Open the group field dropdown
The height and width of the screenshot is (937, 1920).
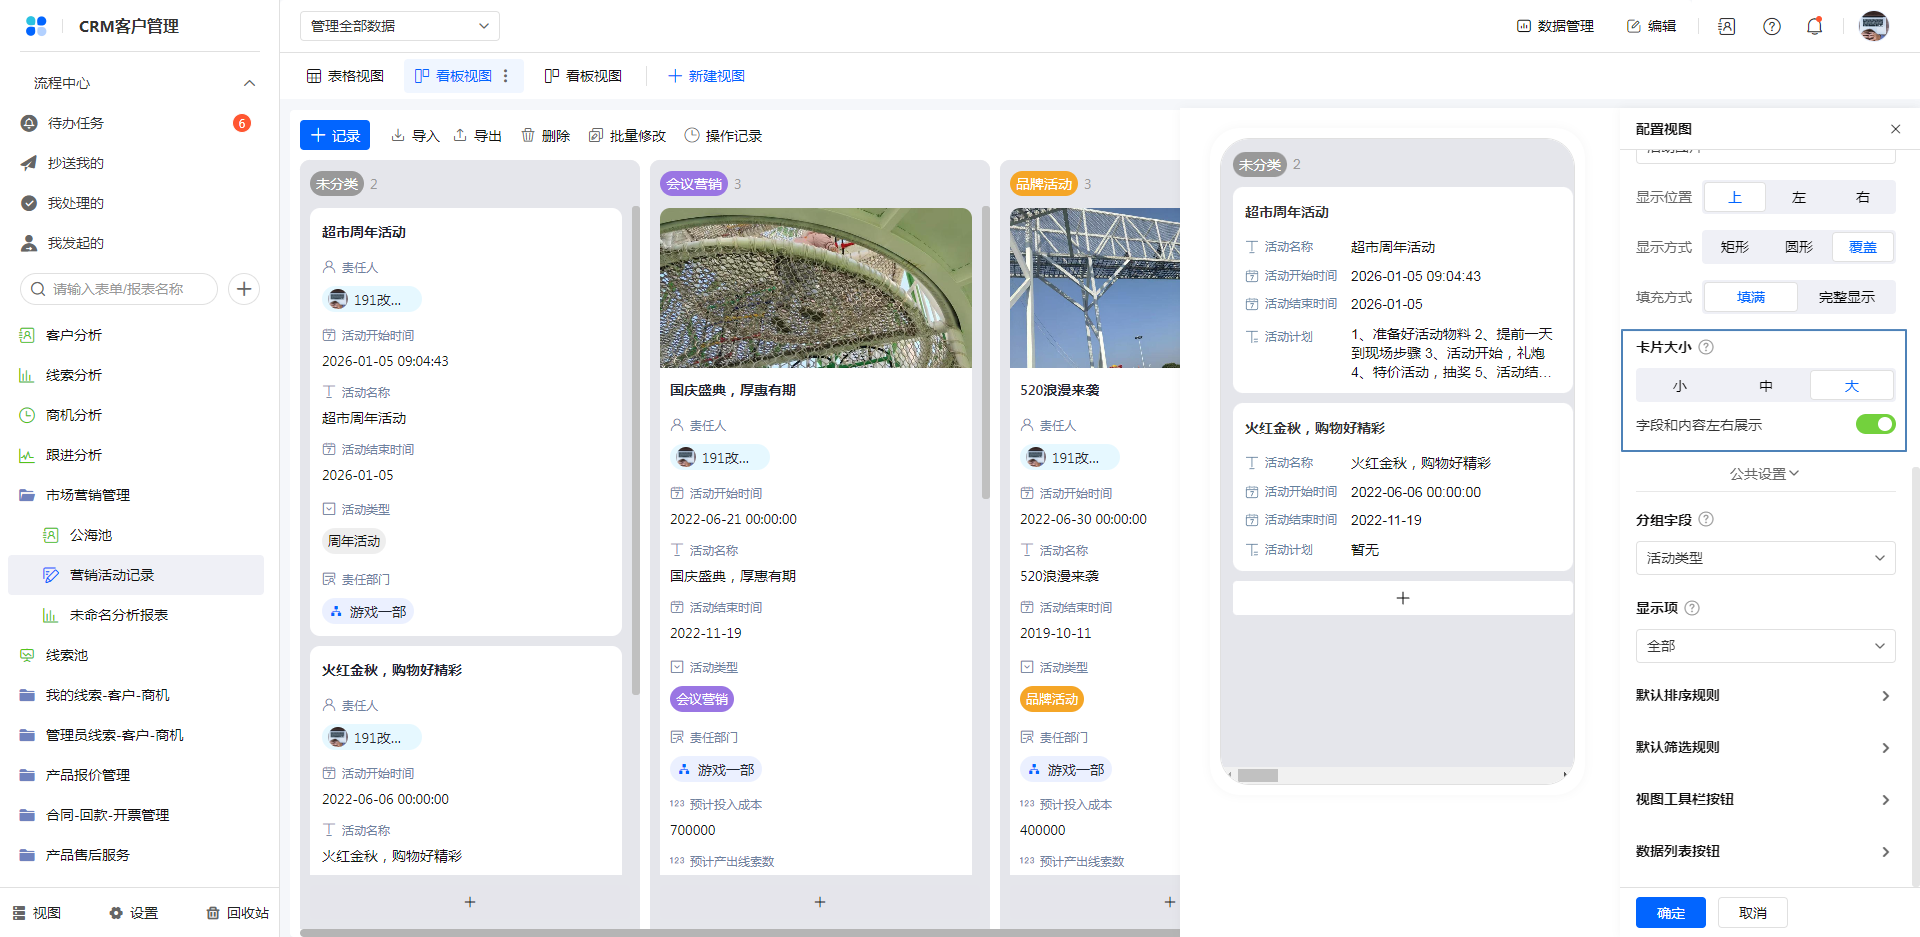point(1765,558)
